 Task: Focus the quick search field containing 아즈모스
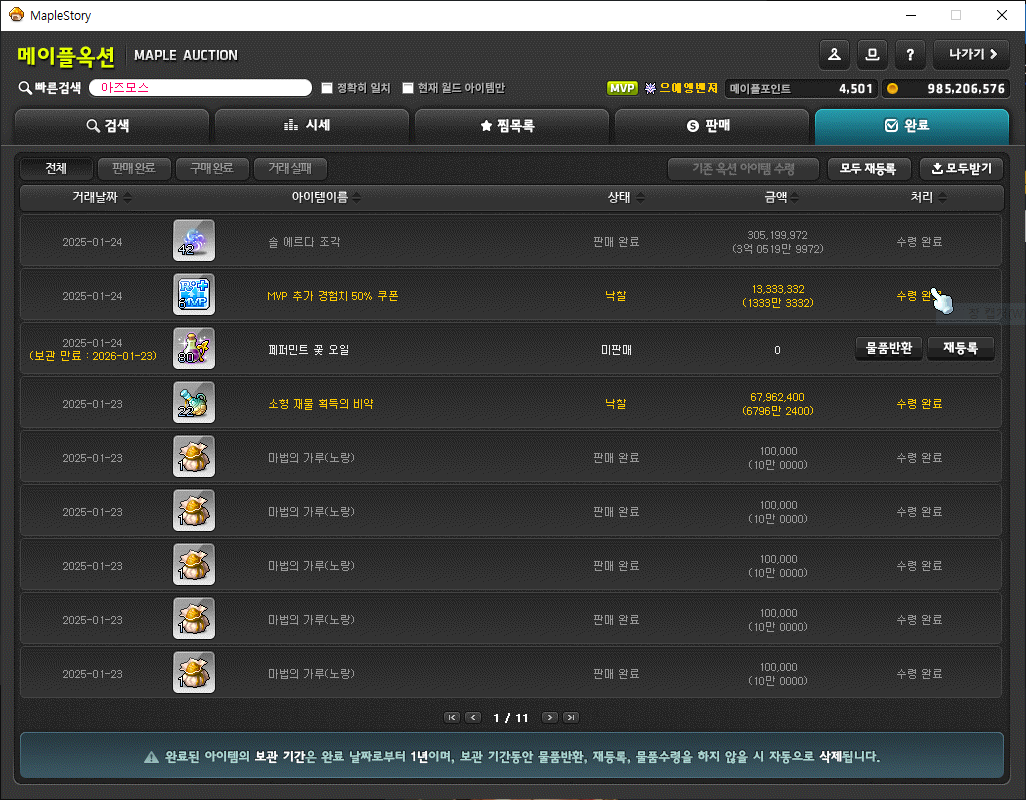pos(200,88)
